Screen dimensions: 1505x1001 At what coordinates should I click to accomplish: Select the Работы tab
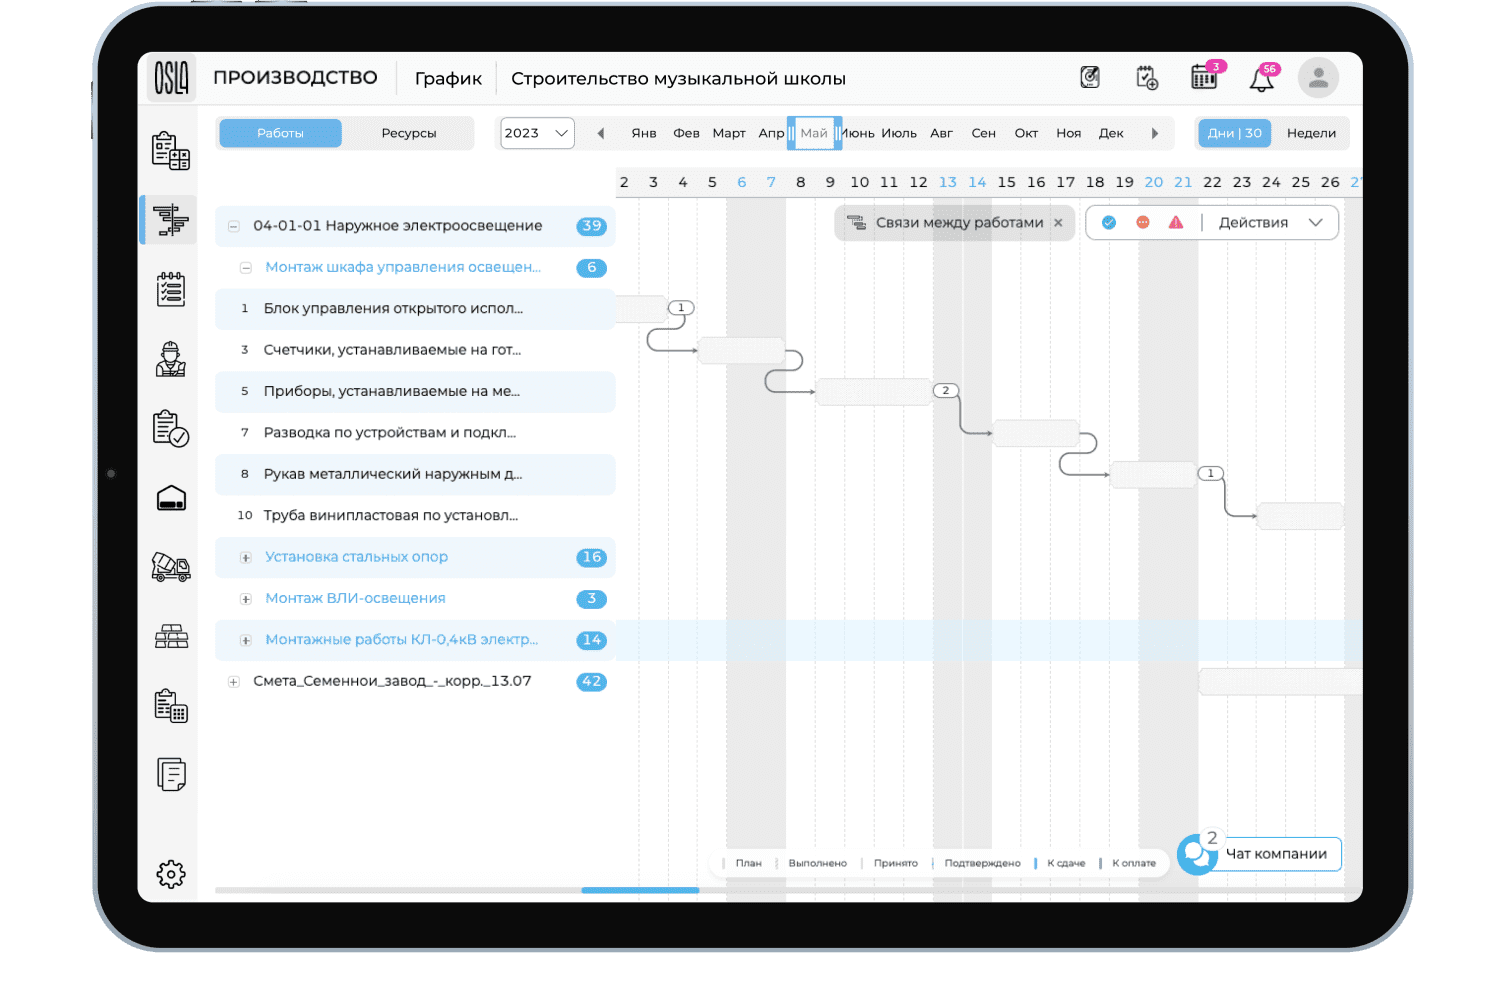[x=280, y=133]
